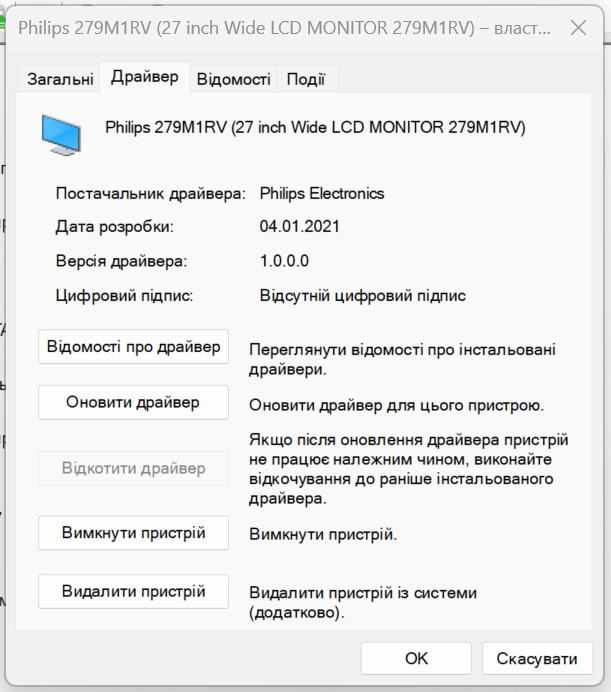The height and width of the screenshot is (692, 611).
Task: Switch to the Загальні tab
Action: tap(60, 78)
